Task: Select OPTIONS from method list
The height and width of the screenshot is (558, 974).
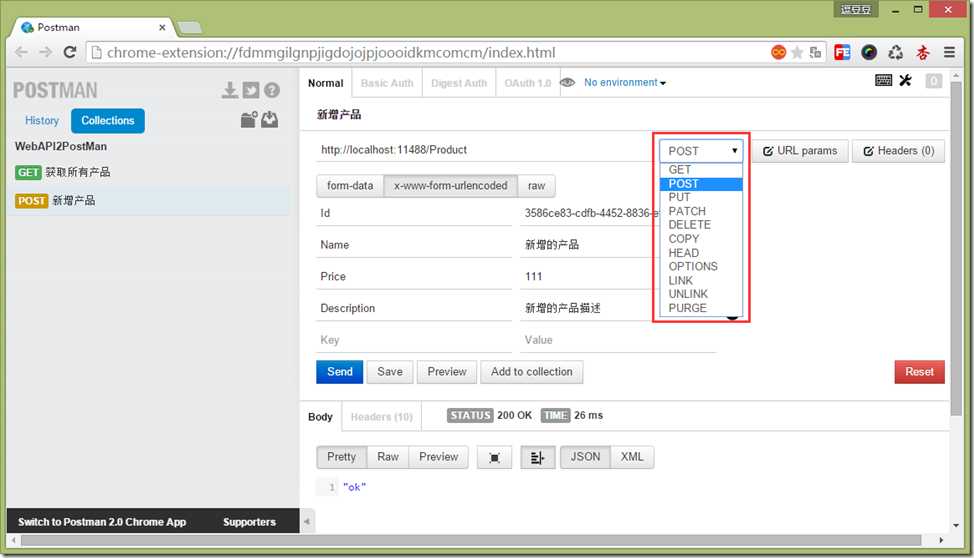Action: [x=701, y=267]
